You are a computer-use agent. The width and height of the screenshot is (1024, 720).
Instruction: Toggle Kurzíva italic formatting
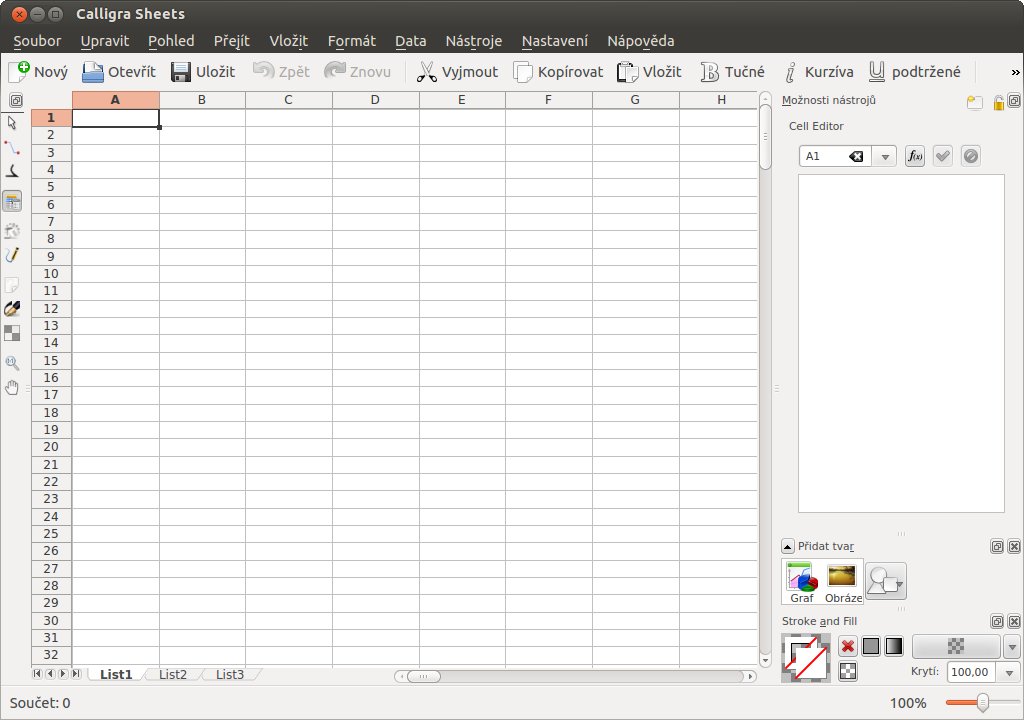818,72
